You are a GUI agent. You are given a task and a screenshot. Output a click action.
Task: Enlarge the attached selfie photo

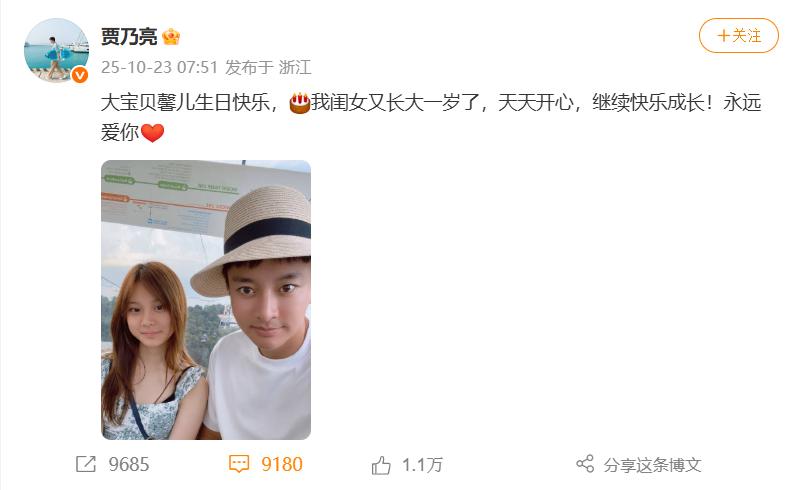tap(206, 300)
